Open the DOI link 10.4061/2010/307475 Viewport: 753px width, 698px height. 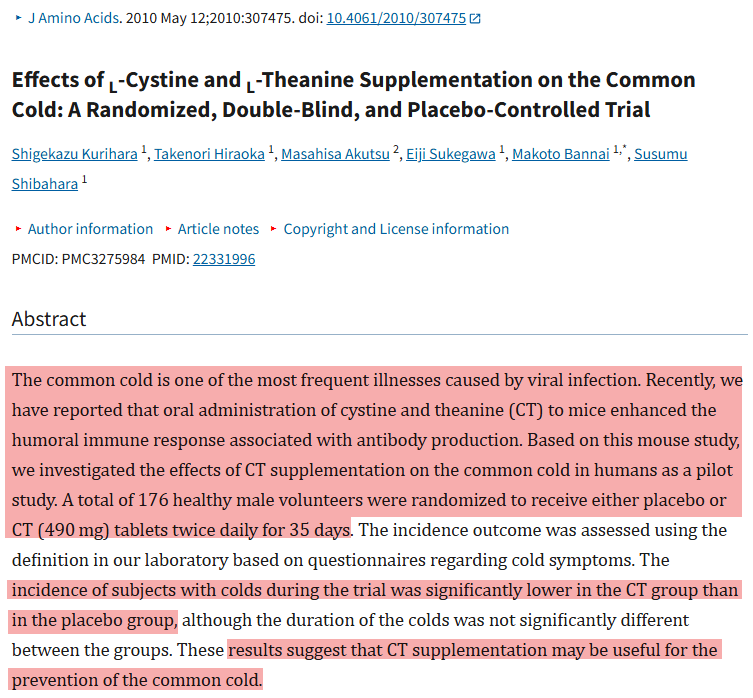point(396,18)
